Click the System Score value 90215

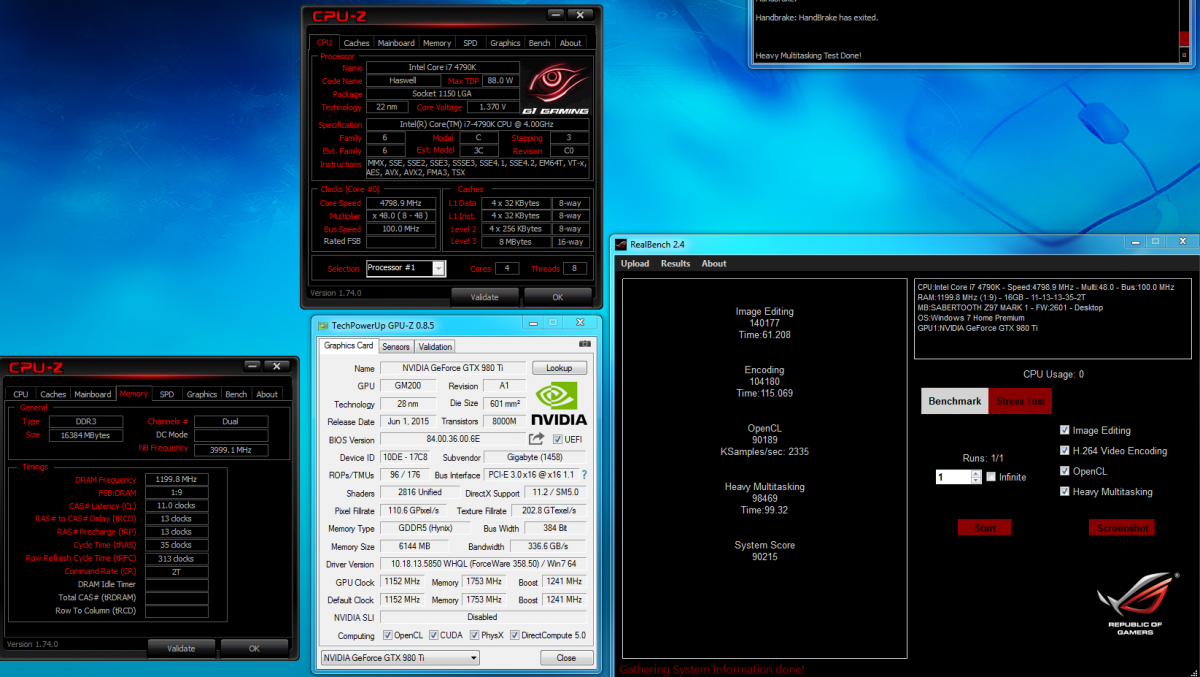(x=765, y=557)
